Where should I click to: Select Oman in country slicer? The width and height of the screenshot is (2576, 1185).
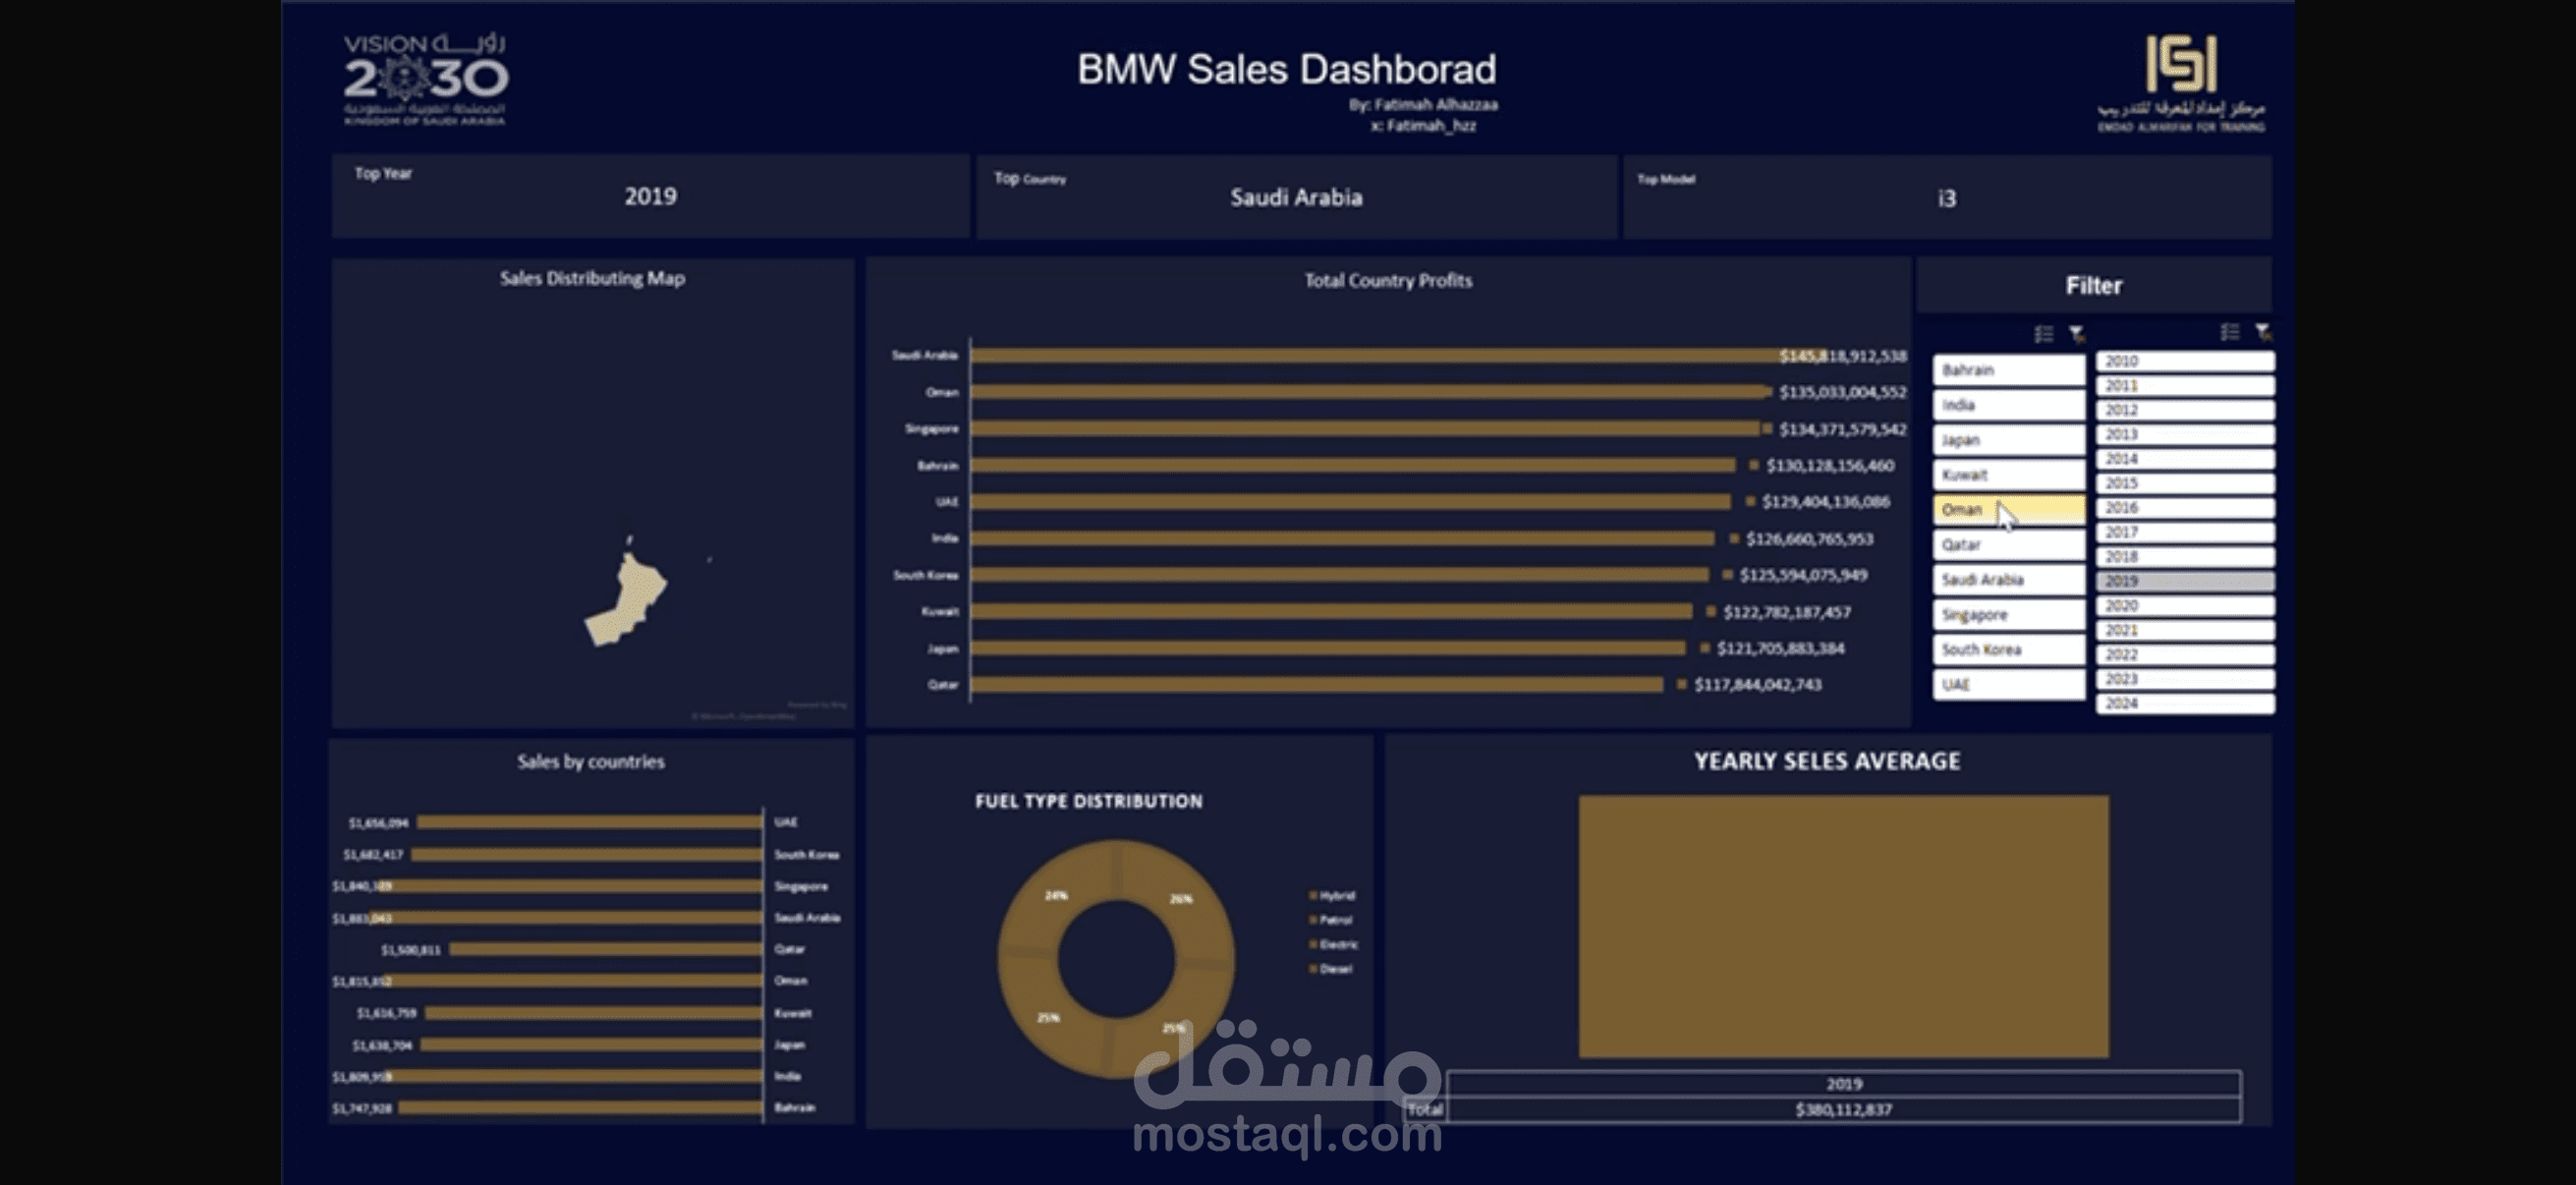pos(2008,510)
